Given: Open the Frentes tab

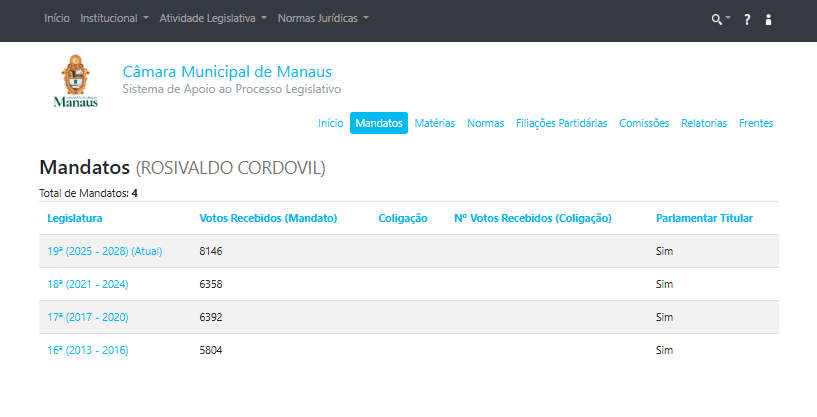Looking at the screenshot, I should [x=756, y=123].
